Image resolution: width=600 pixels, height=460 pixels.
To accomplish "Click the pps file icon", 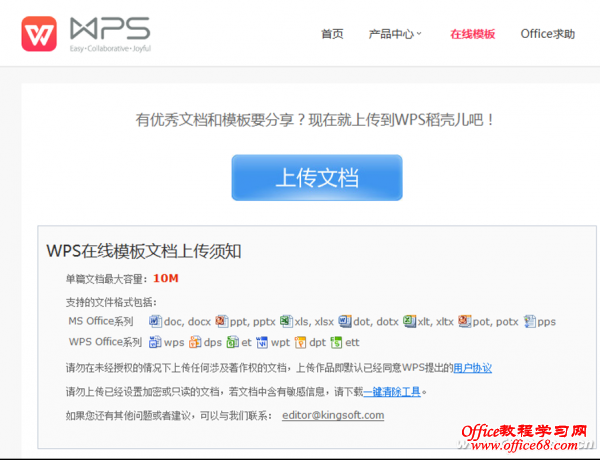I will (530, 321).
